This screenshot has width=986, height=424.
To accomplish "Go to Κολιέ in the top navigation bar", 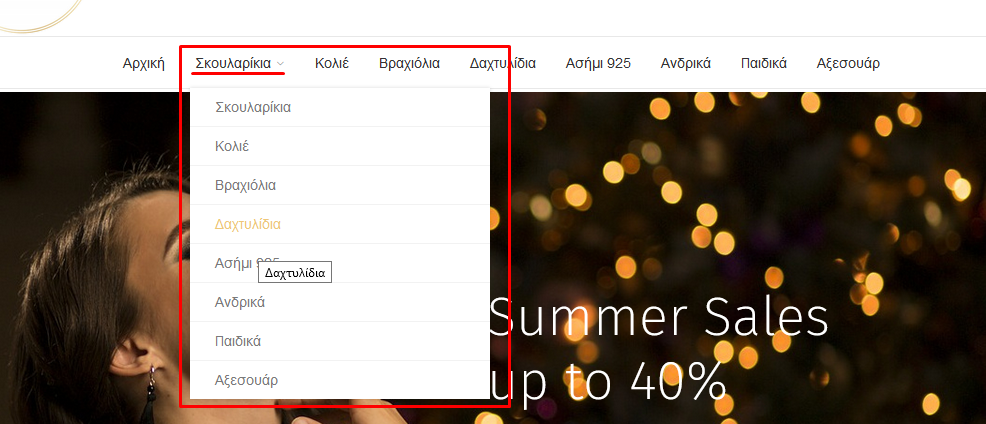I will coord(332,64).
